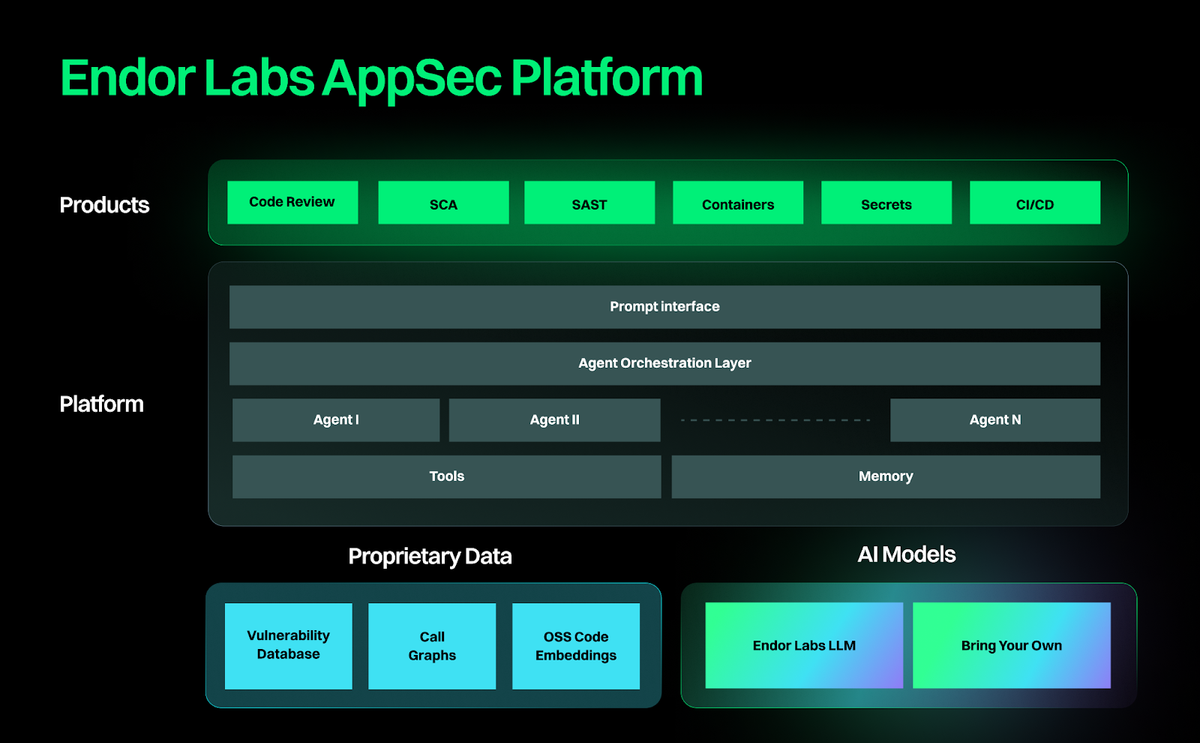Image resolution: width=1200 pixels, height=743 pixels.
Task: Click the Agent N block
Action: point(995,420)
